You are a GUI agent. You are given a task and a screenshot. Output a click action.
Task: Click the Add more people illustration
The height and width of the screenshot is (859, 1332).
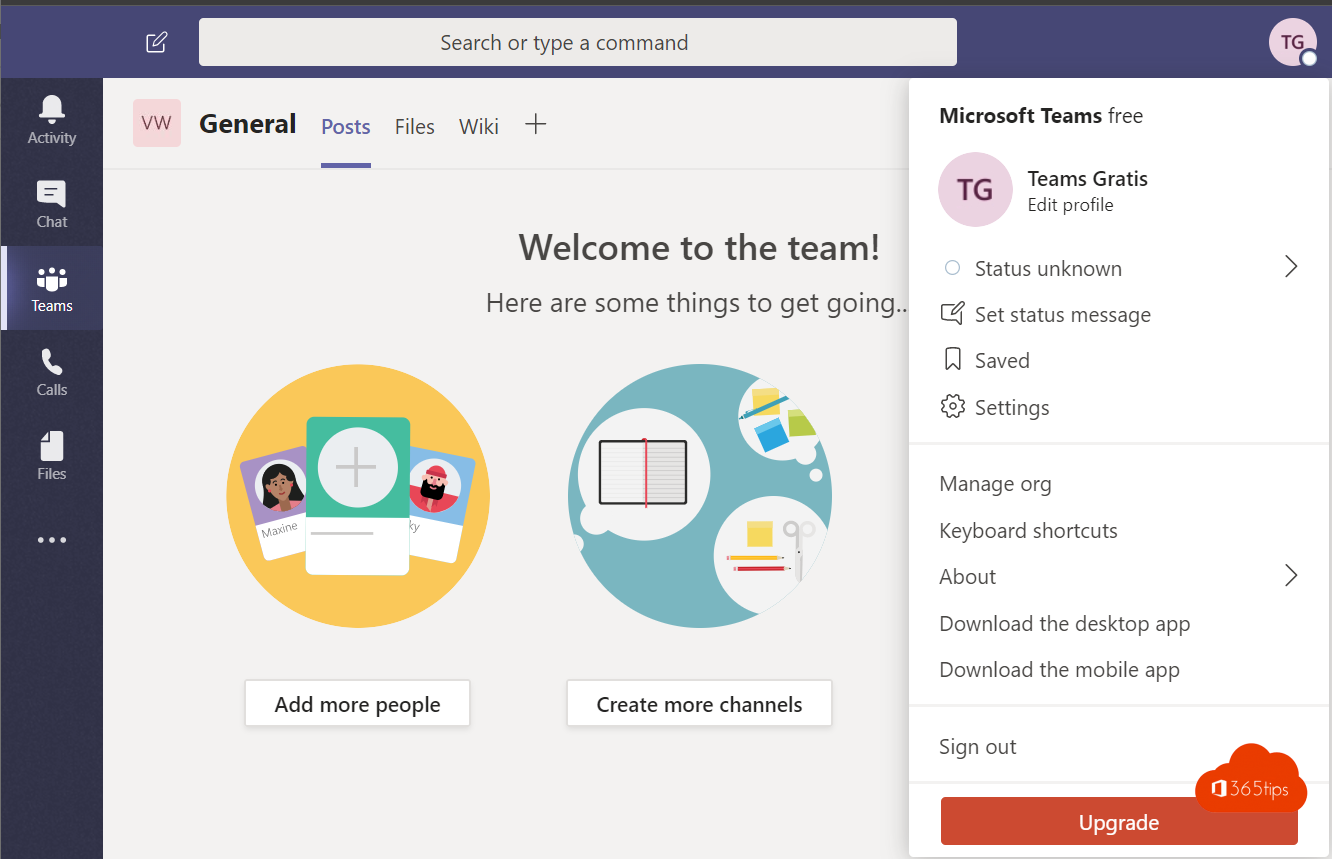tap(358, 496)
